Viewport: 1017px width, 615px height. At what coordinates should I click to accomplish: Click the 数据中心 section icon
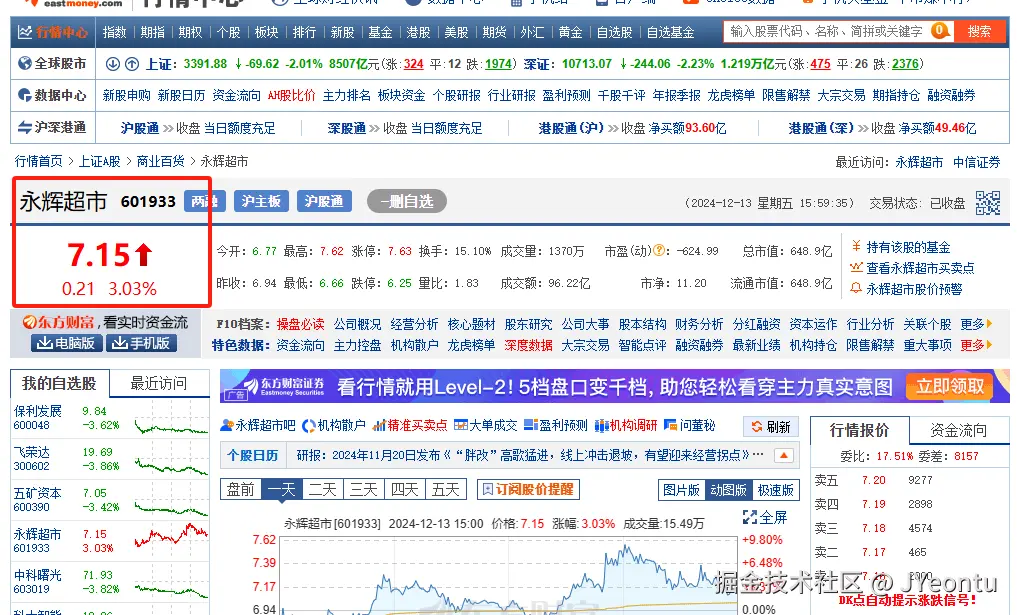25,95
